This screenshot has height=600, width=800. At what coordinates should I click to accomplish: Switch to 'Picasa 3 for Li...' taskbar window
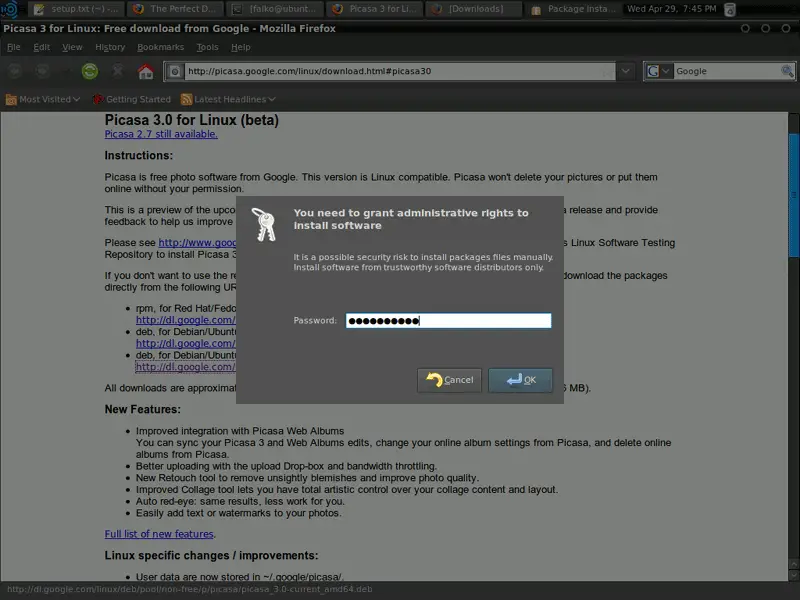(x=372, y=9)
